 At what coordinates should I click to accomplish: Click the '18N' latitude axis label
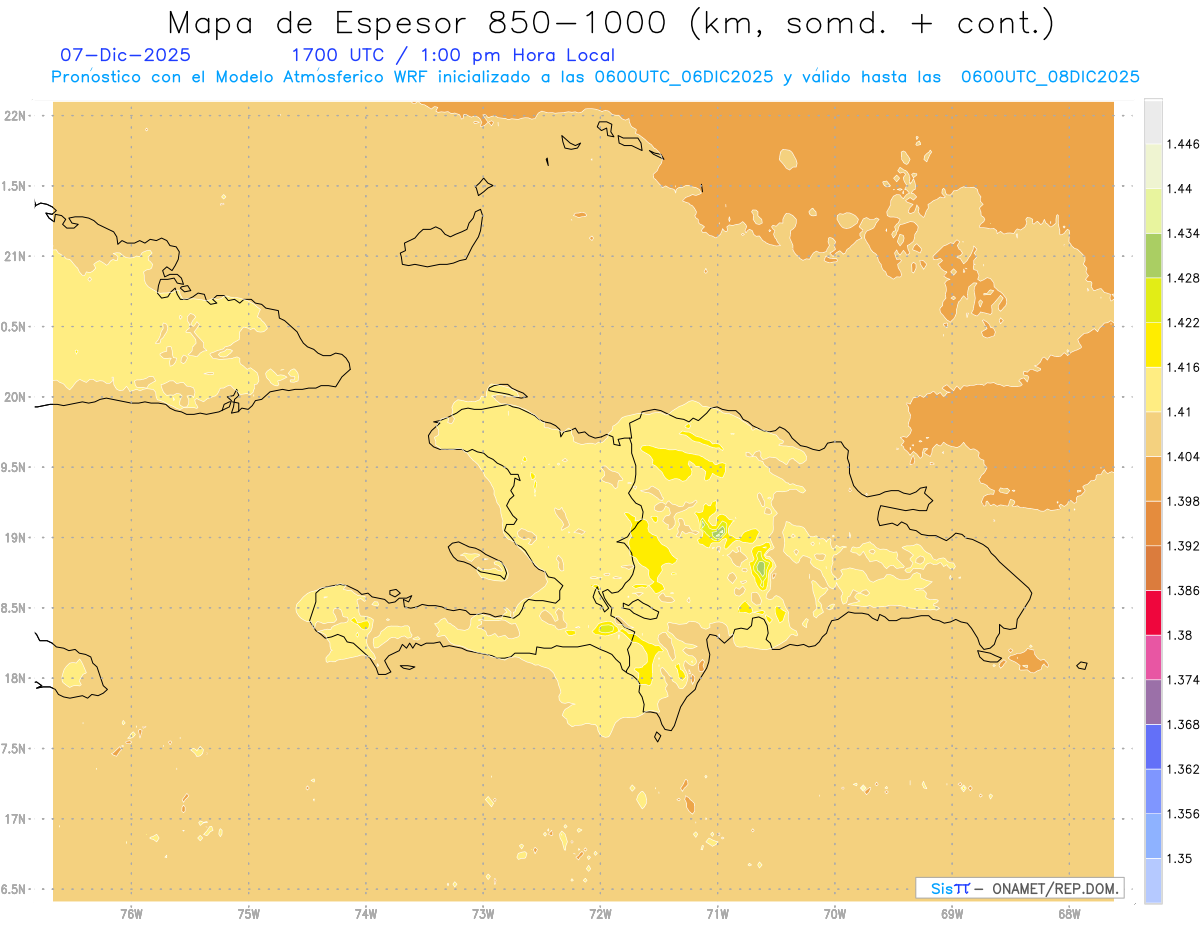[x=14, y=678]
